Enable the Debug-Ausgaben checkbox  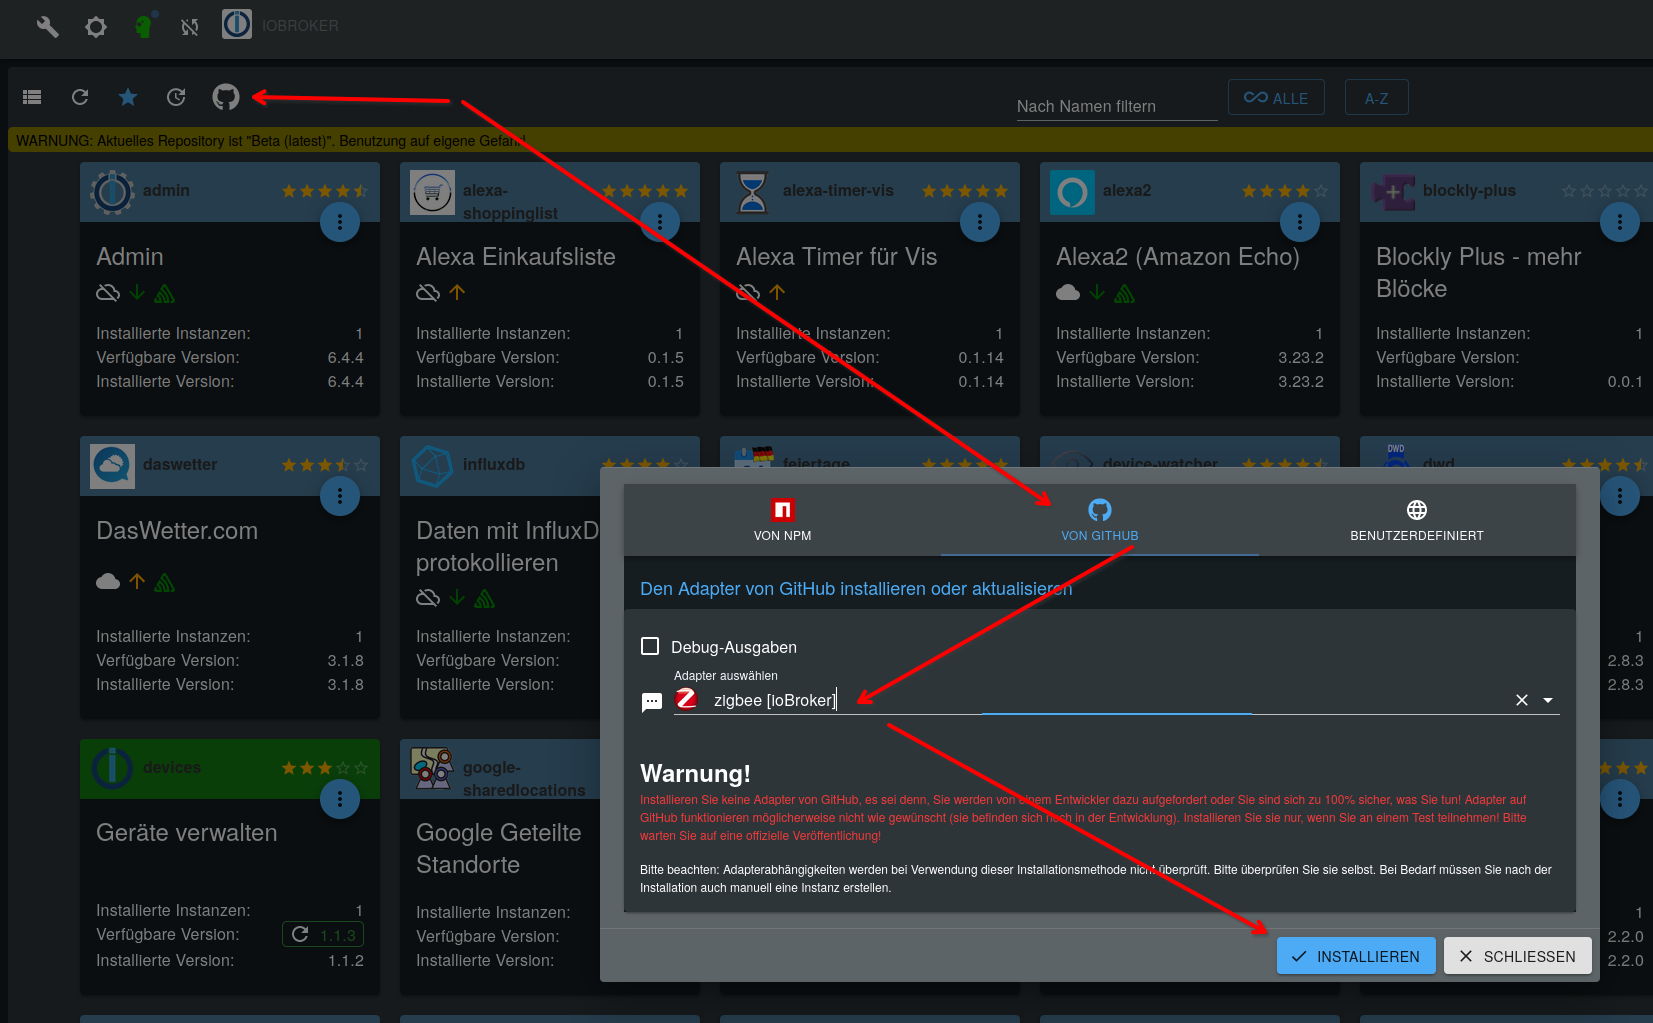point(650,646)
